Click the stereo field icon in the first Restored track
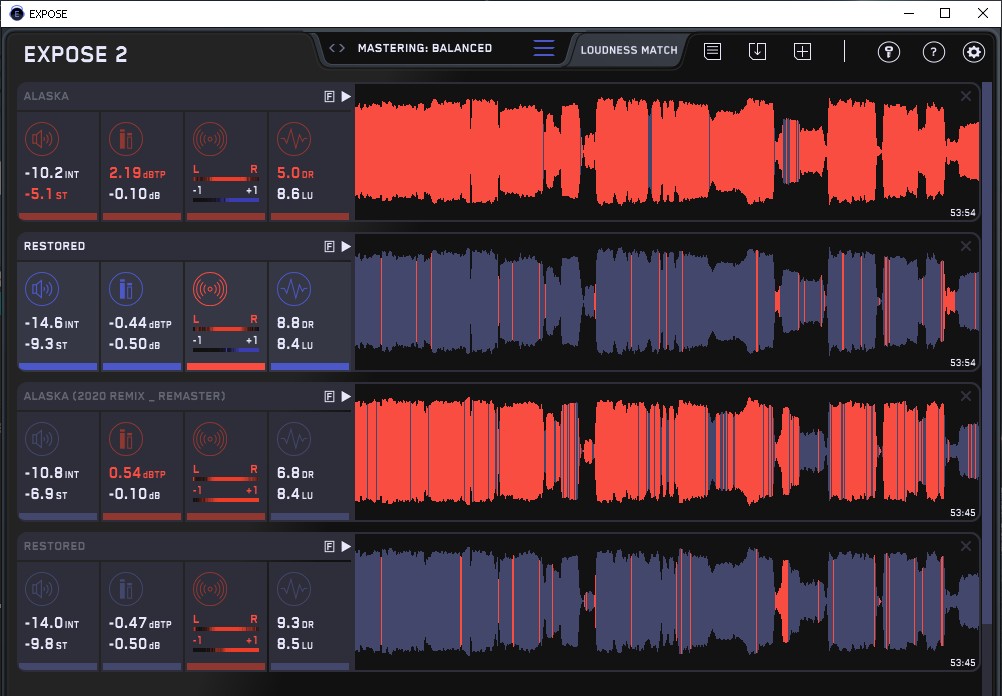This screenshot has height=696, width=1002. tap(209, 288)
